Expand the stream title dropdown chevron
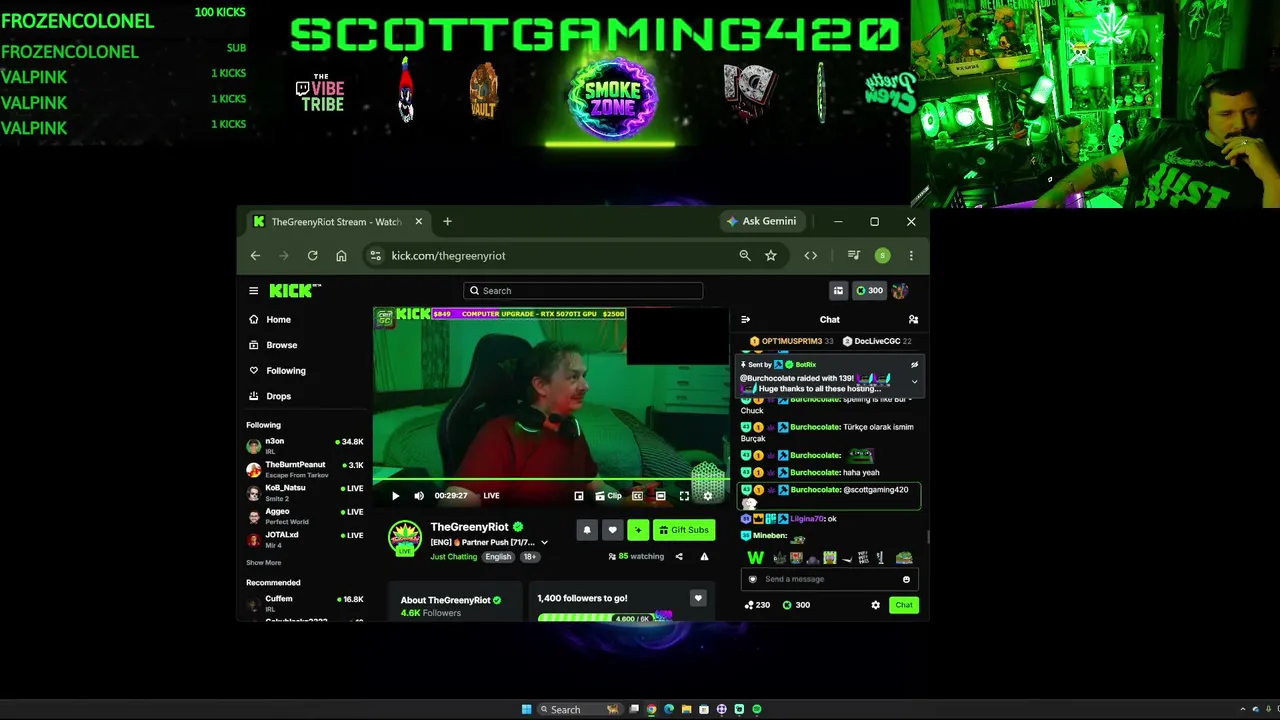Viewport: 1280px width, 720px height. coord(544,543)
